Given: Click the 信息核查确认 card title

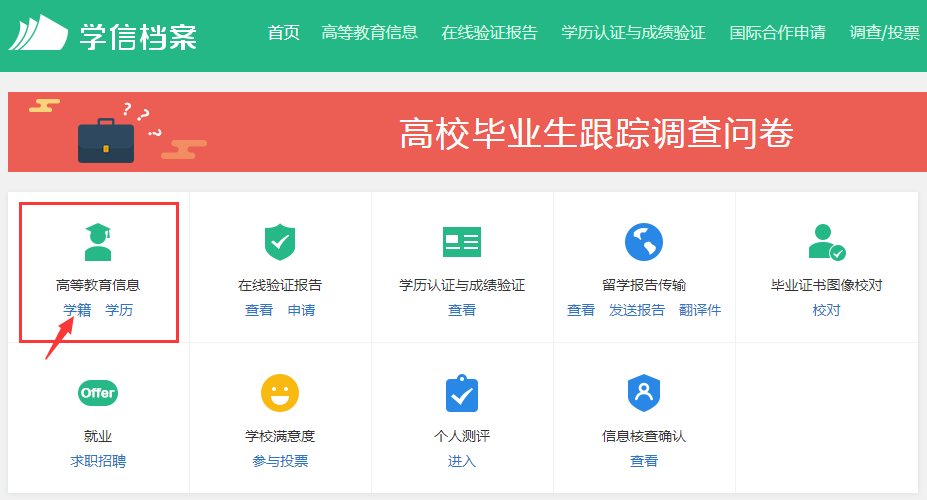Looking at the screenshot, I should click(644, 436).
